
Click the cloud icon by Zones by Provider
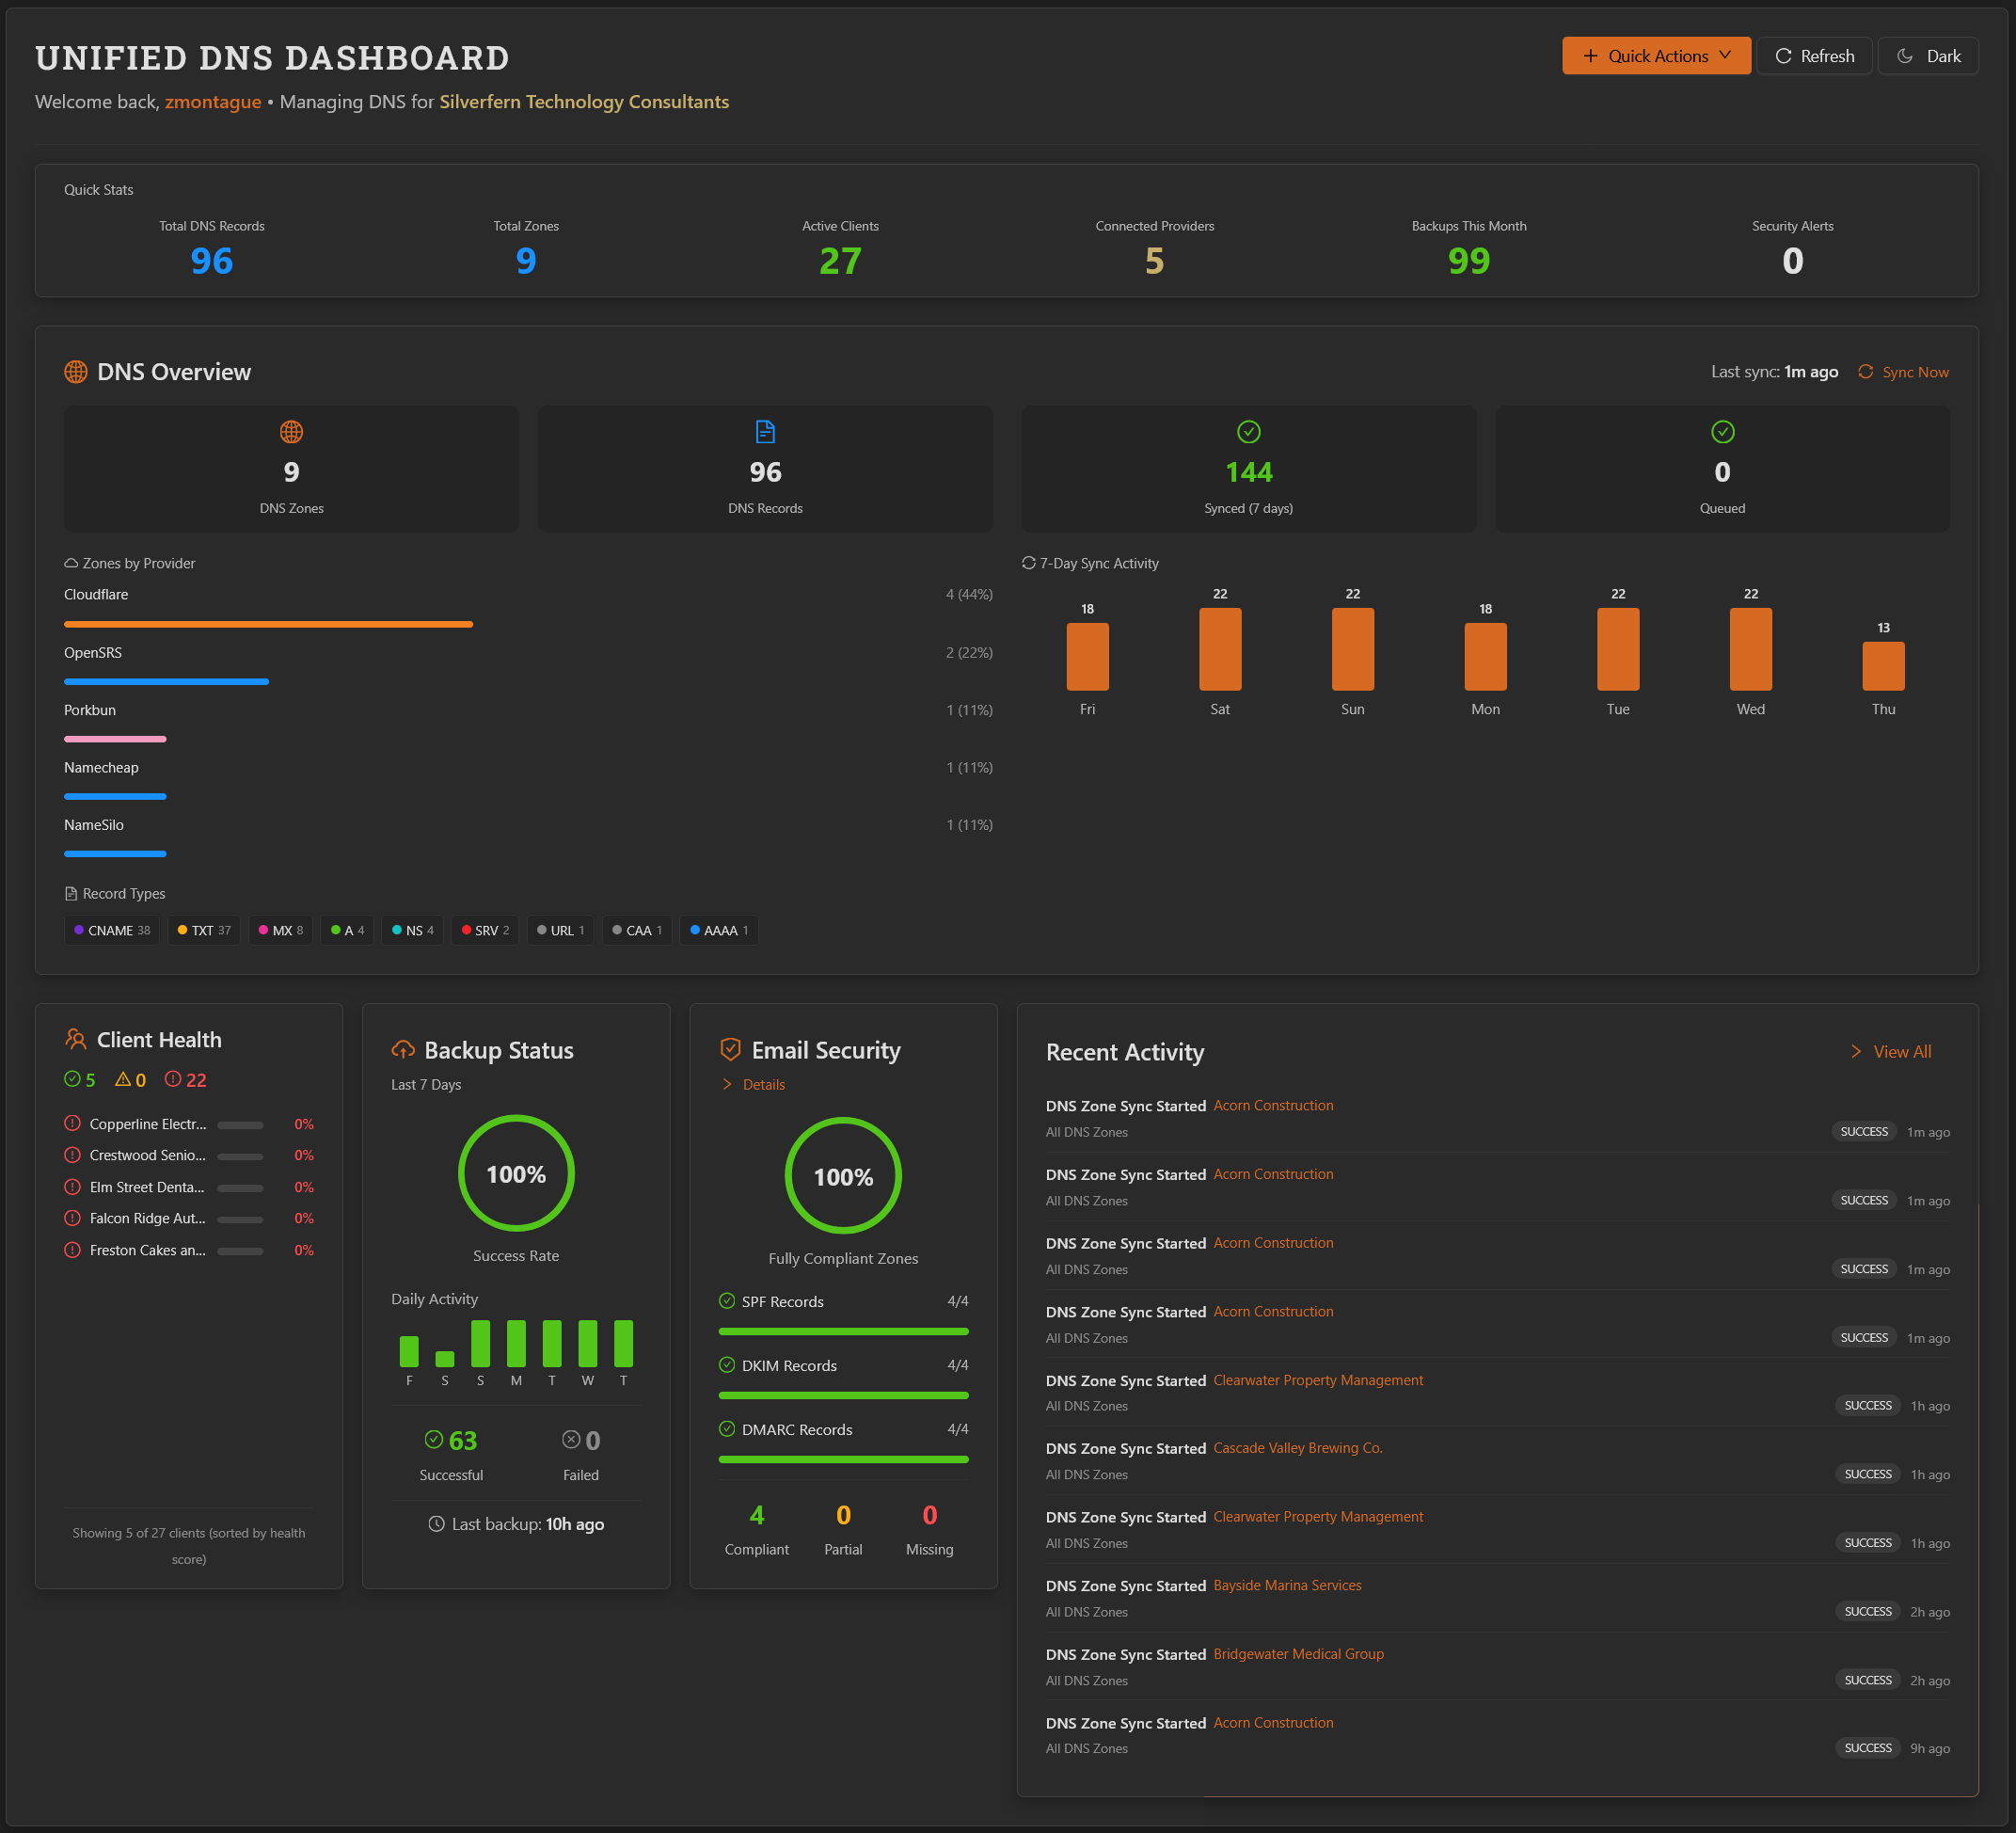point(71,563)
